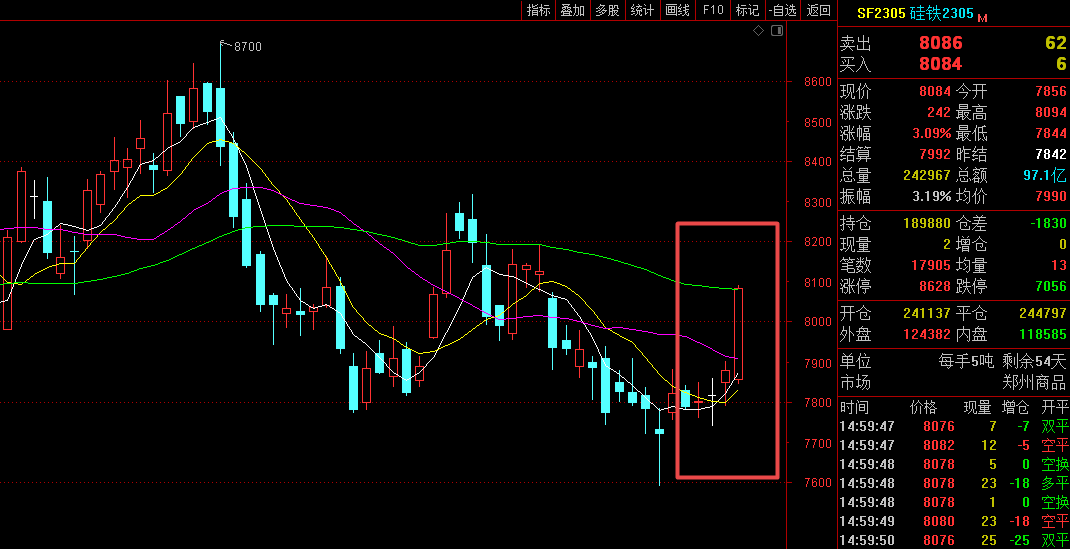This screenshot has height=549, width=1070.
Task: Click the 卖出 ask price 8086
Action: [x=940, y=43]
